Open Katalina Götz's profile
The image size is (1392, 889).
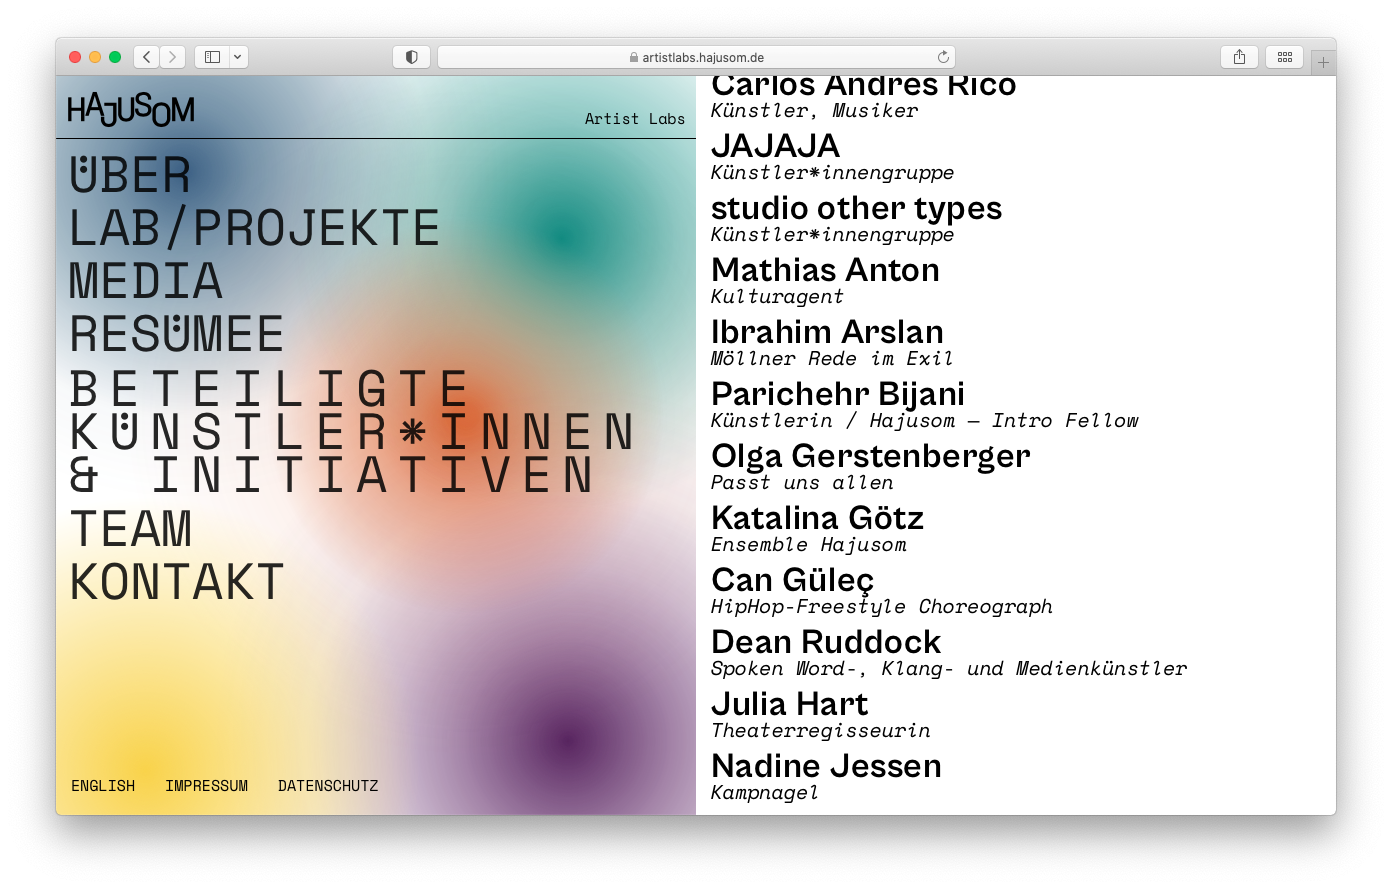(817, 518)
